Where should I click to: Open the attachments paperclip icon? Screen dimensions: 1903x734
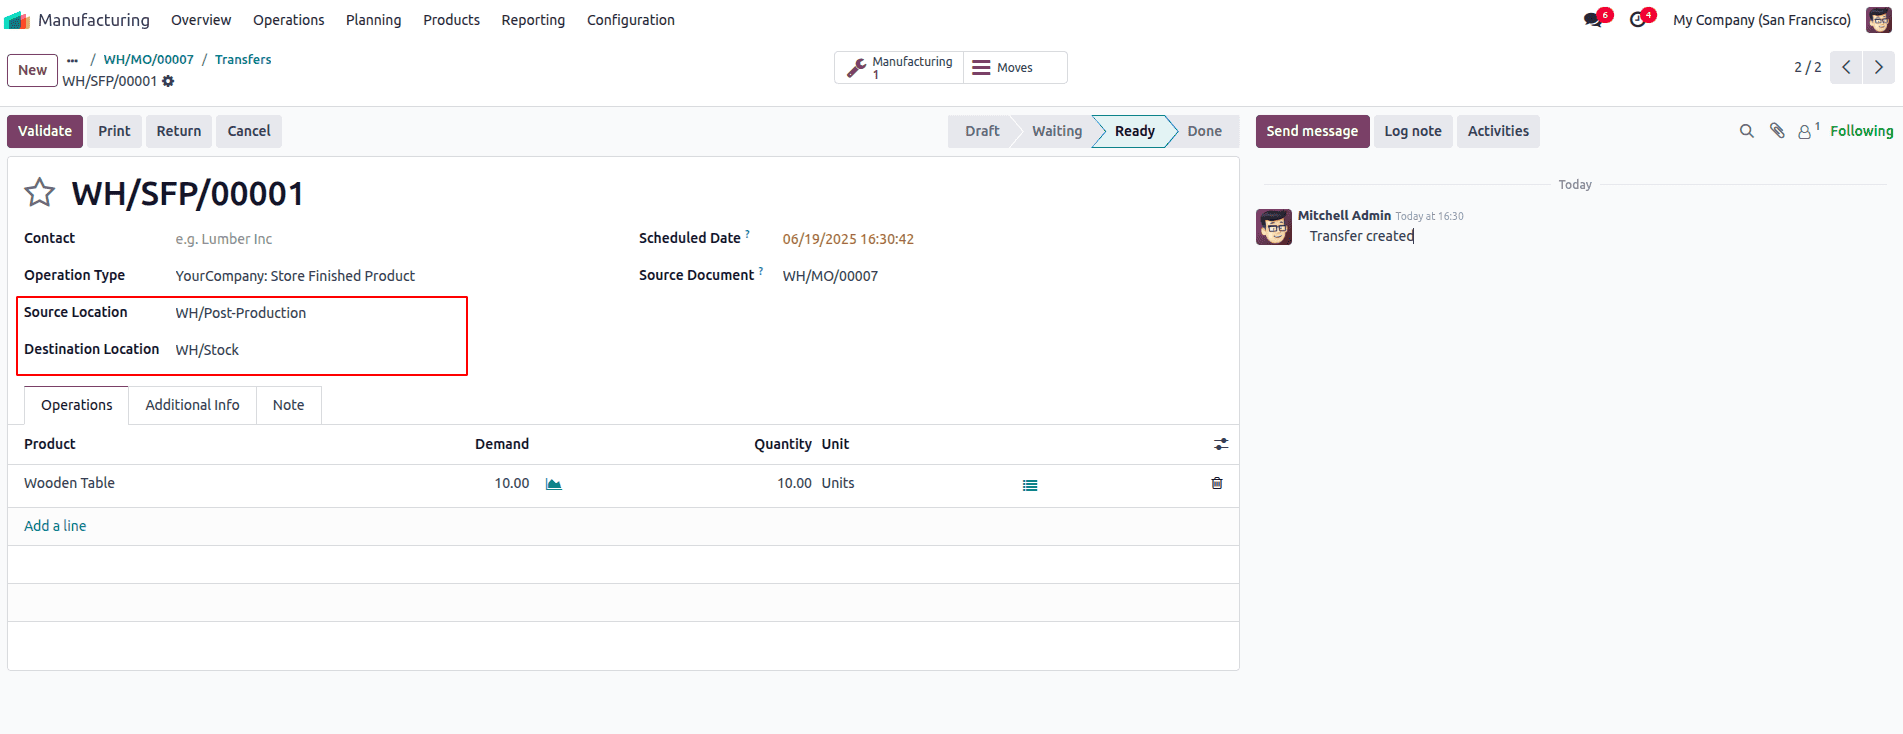point(1777,131)
